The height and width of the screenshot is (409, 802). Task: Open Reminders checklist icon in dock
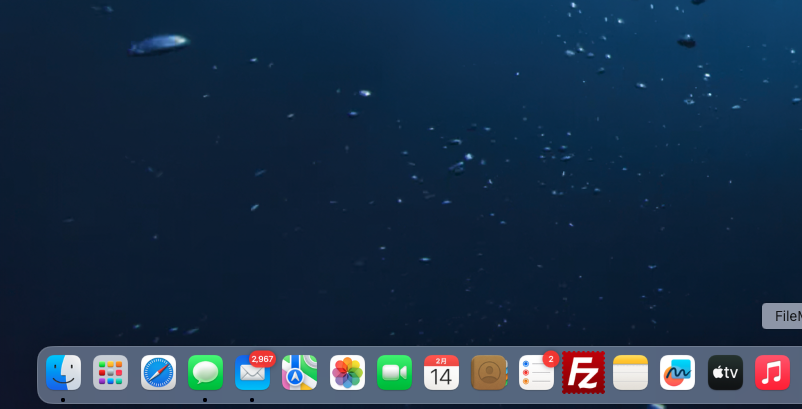[x=535, y=375]
